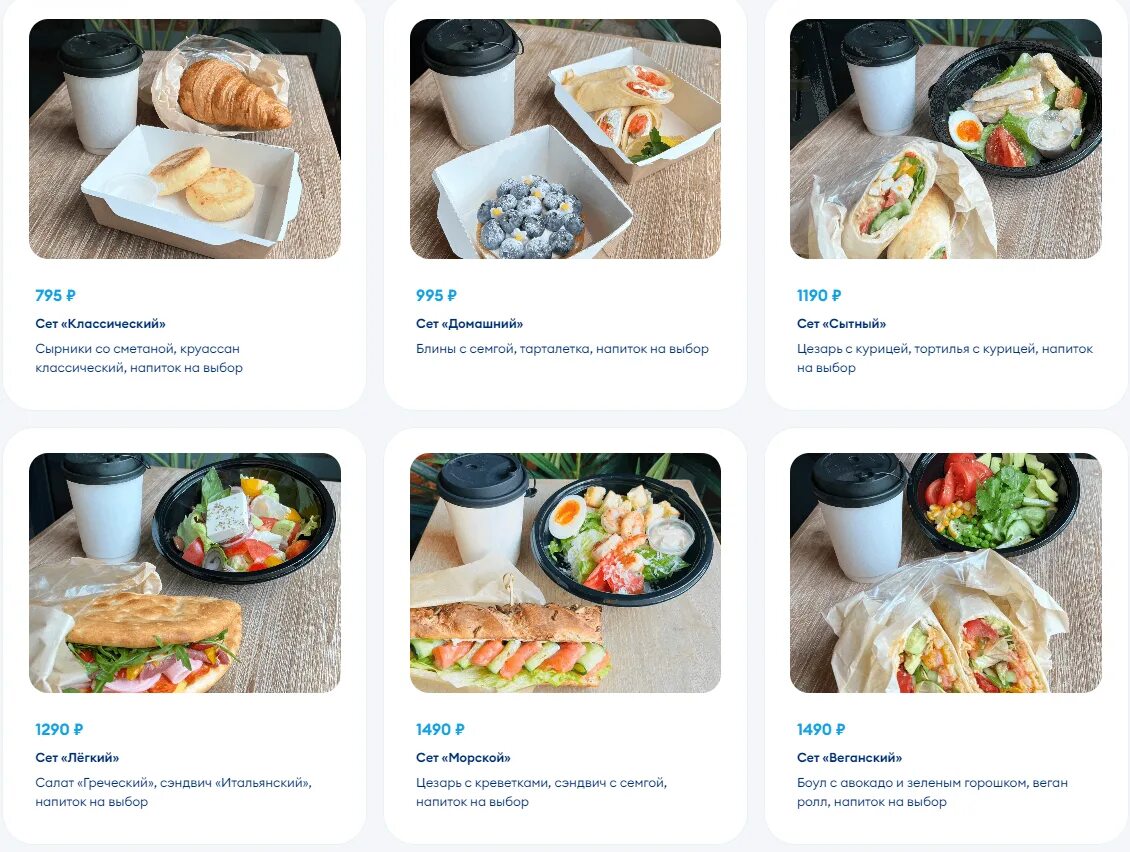Select the 995 ₽ price label
This screenshot has height=852, width=1130.
[x=436, y=296]
